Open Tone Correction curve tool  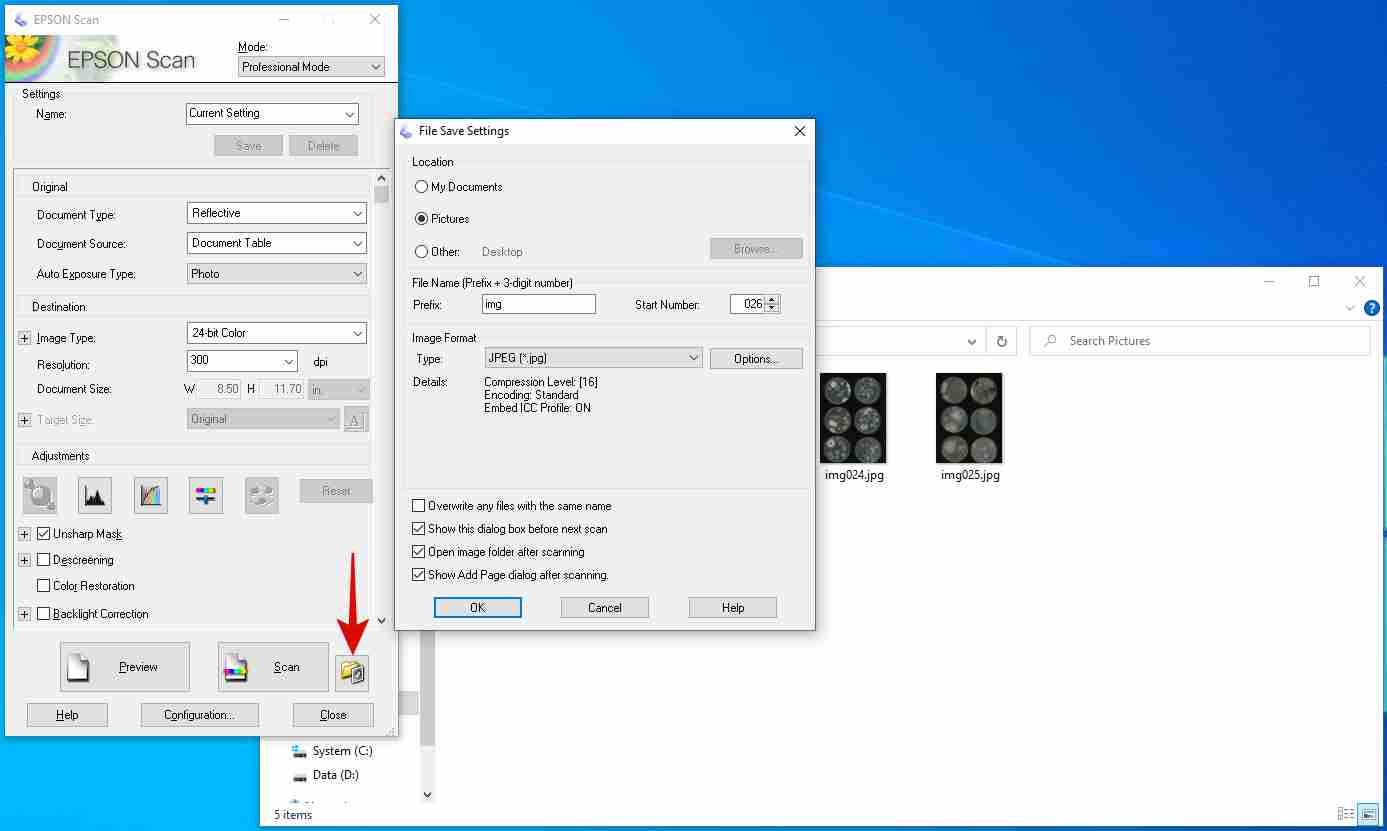pos(151,495)
